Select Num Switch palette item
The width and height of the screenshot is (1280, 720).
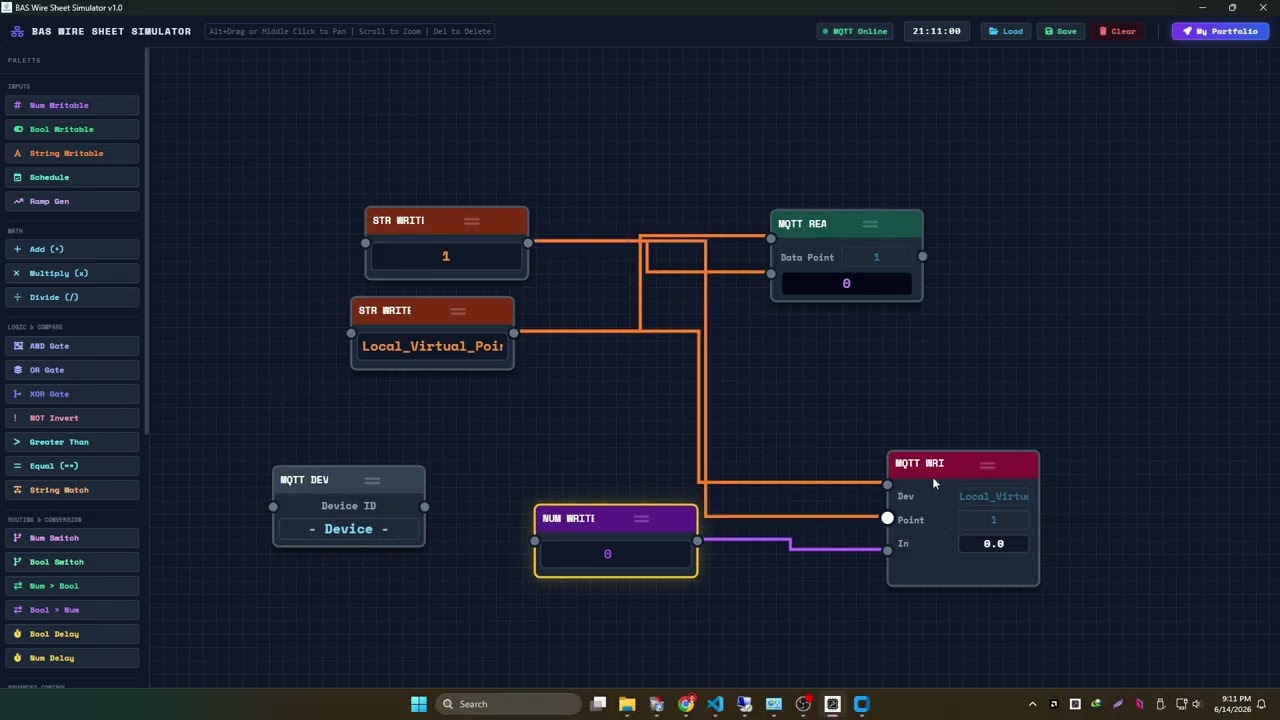(72, 538)
